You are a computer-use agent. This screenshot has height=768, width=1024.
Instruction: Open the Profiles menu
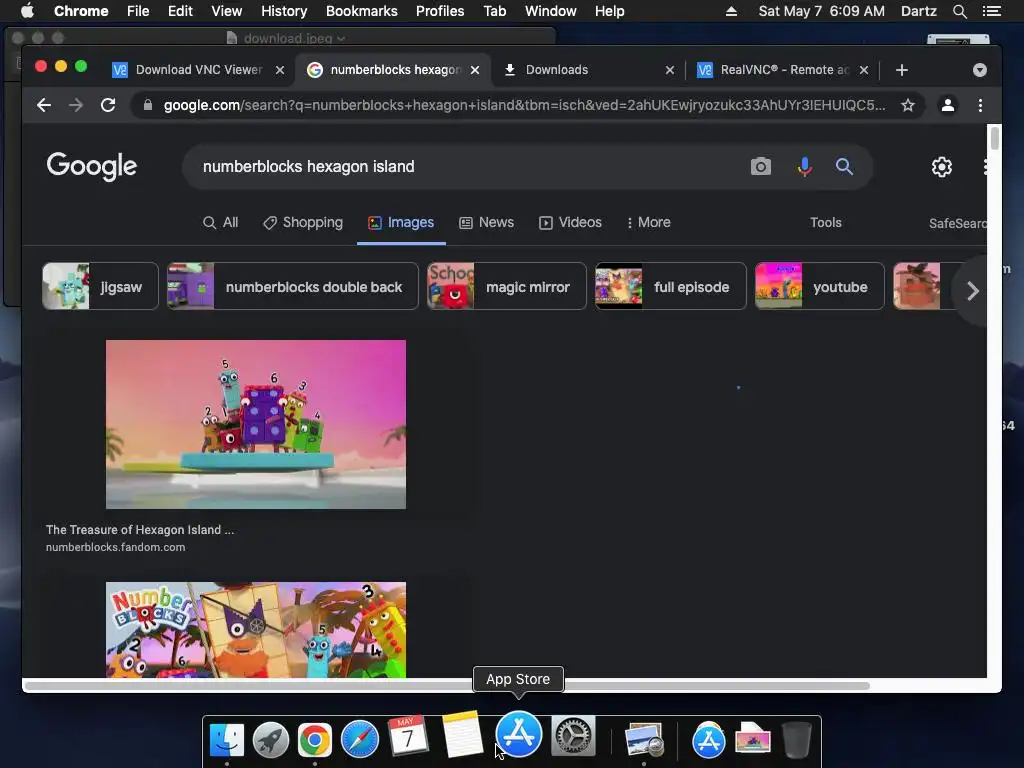440,11
